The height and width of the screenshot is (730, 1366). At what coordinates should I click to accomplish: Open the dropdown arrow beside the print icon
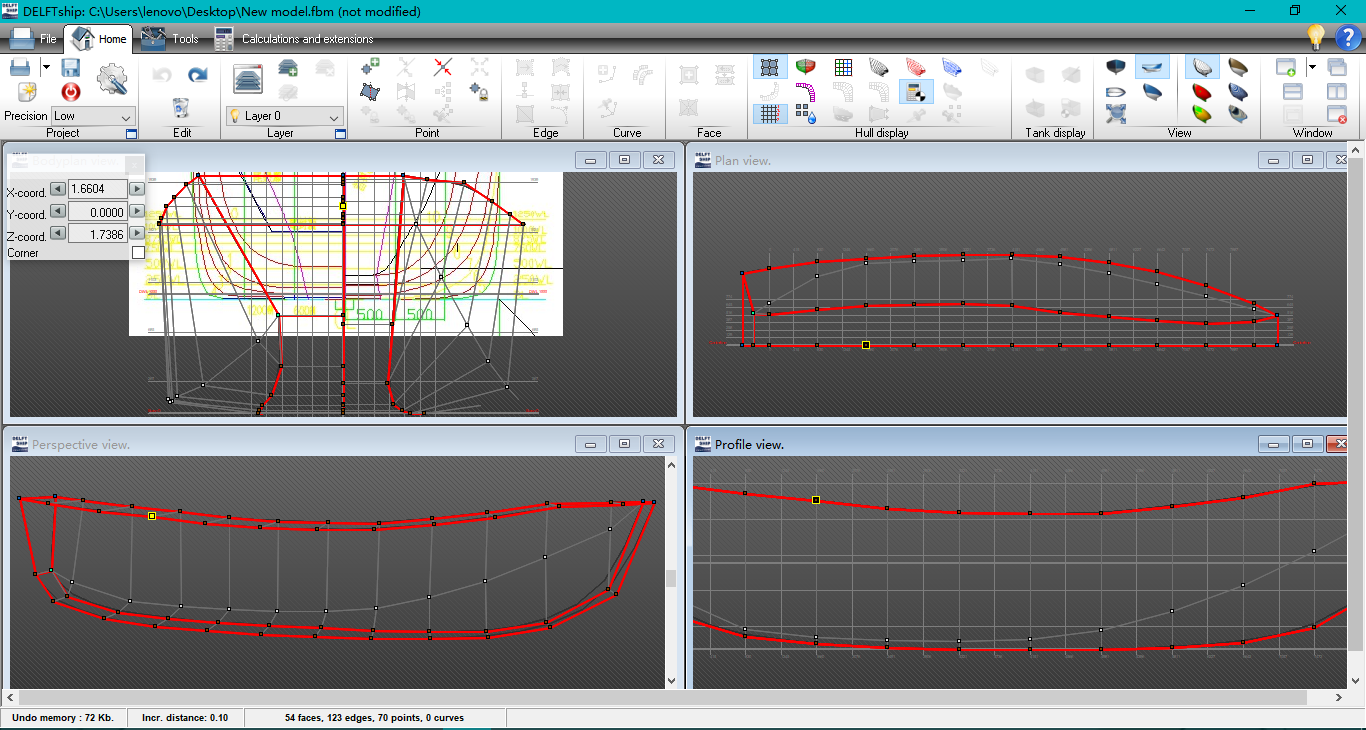[x=46, y=67]
